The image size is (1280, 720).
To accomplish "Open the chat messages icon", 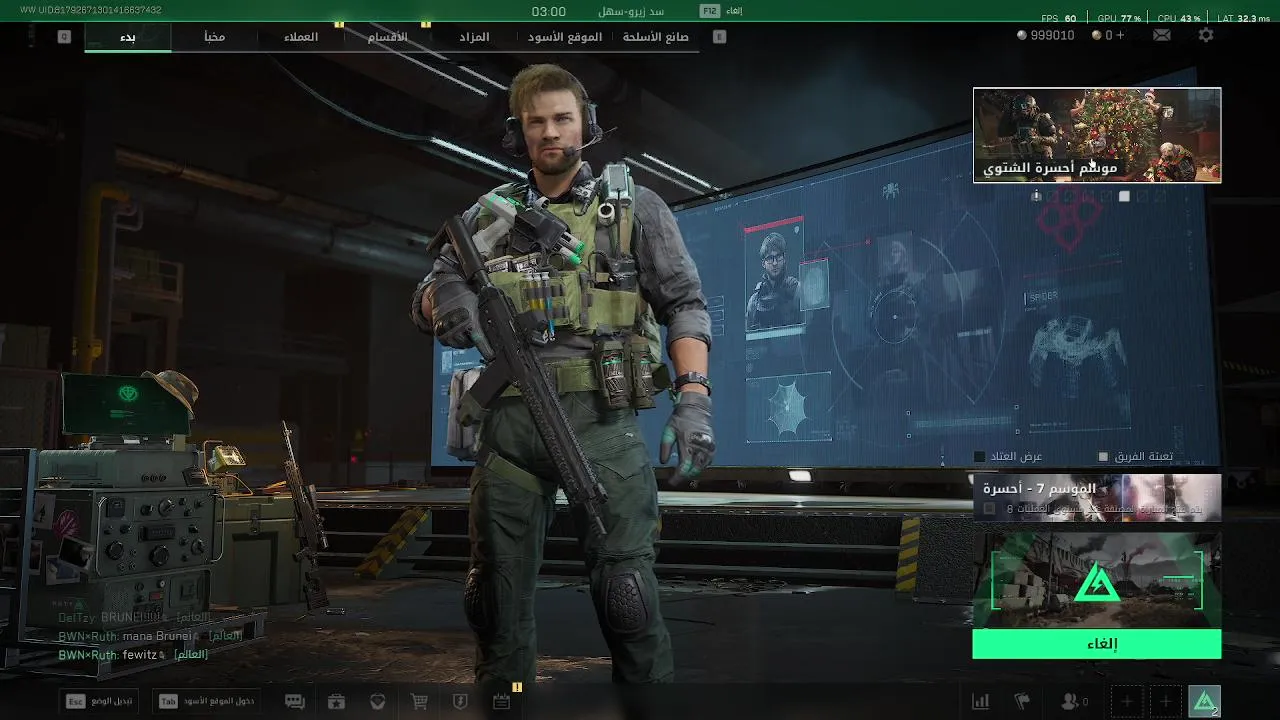I will pyautogui.click(x=295, y=702).
